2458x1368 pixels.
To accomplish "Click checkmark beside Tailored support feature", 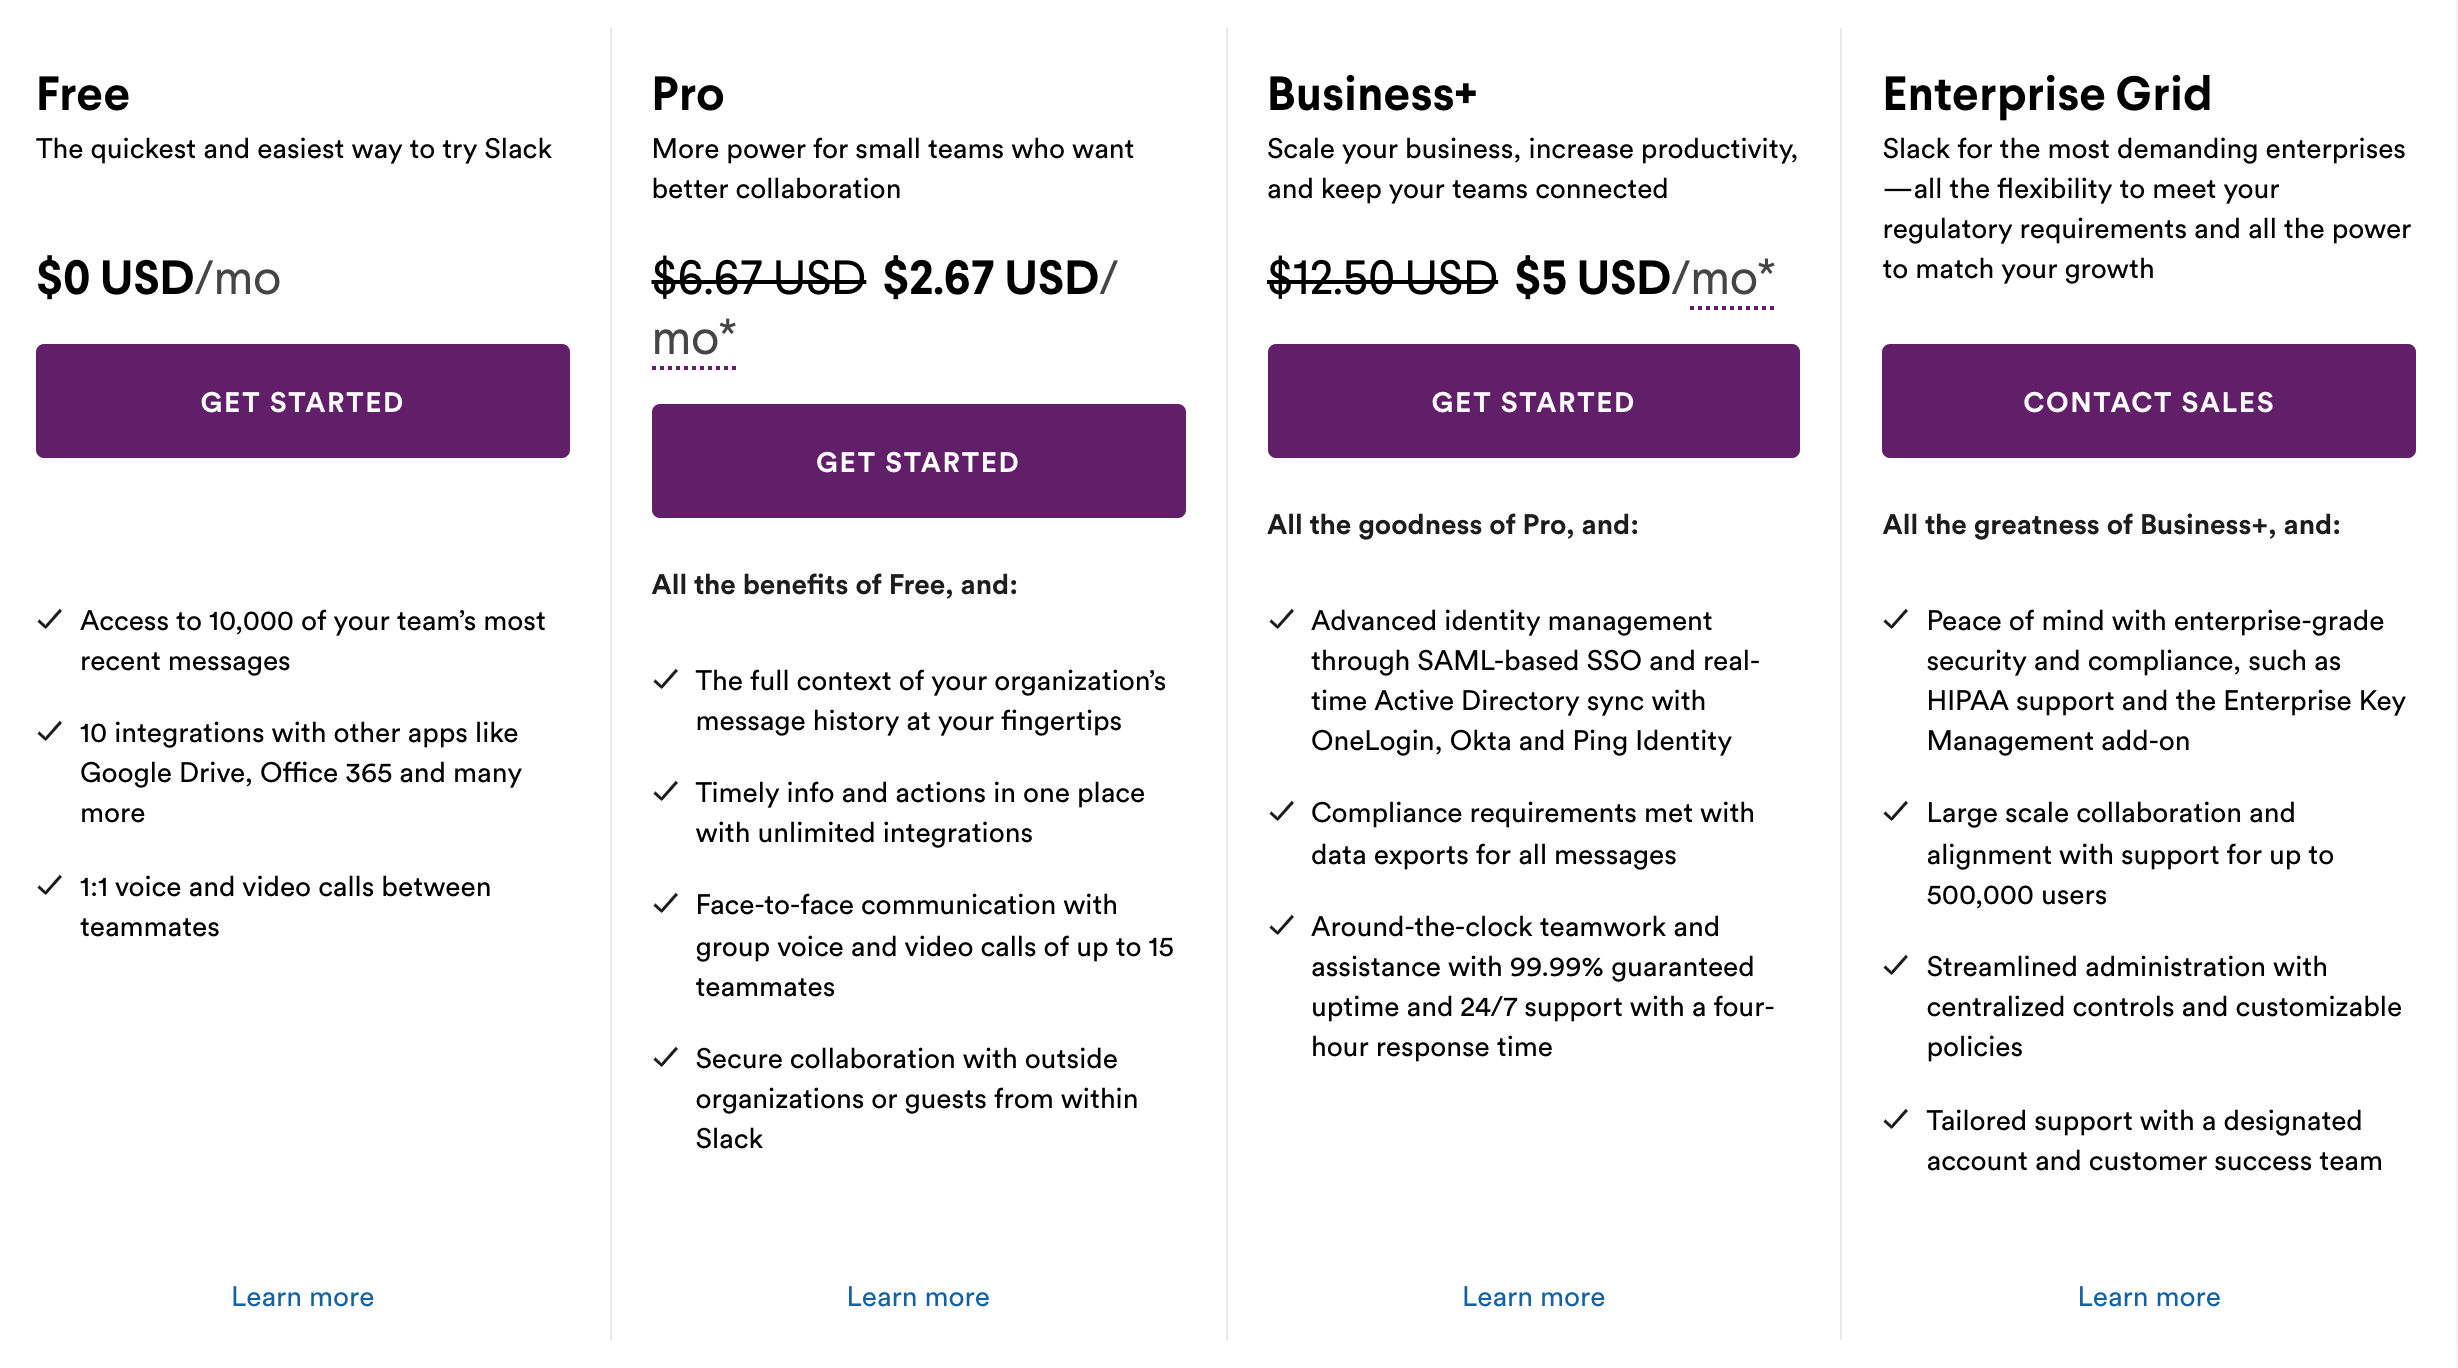I will 1896,1120.
